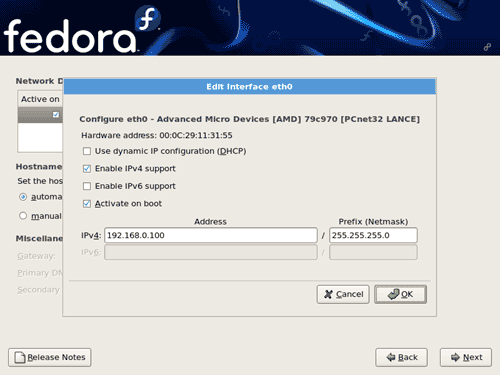Toggle Activate on boot checkbox
This screenshot has height=375, width=500.
(x=87, y=204)
